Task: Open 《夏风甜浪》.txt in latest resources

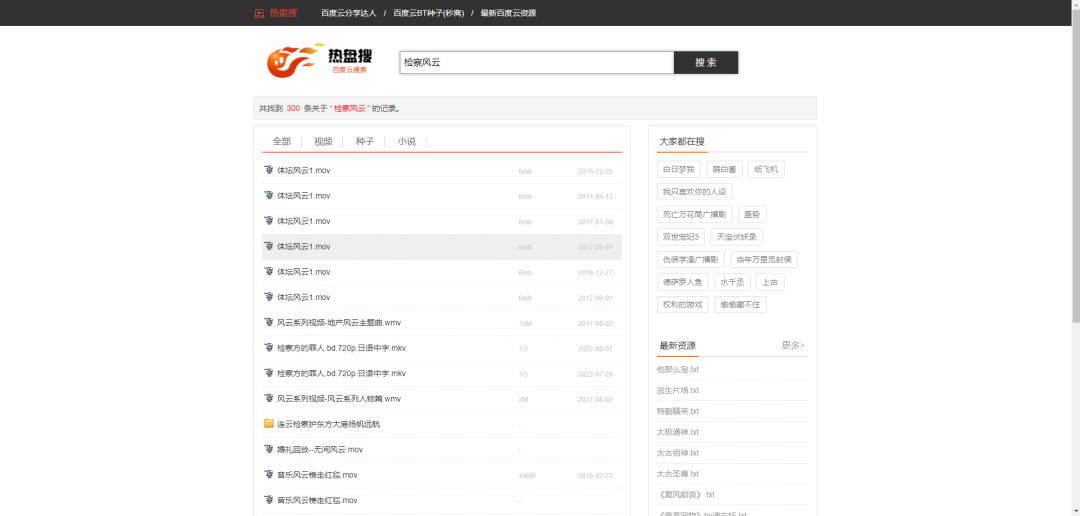Action: click(x=685, y=495)
